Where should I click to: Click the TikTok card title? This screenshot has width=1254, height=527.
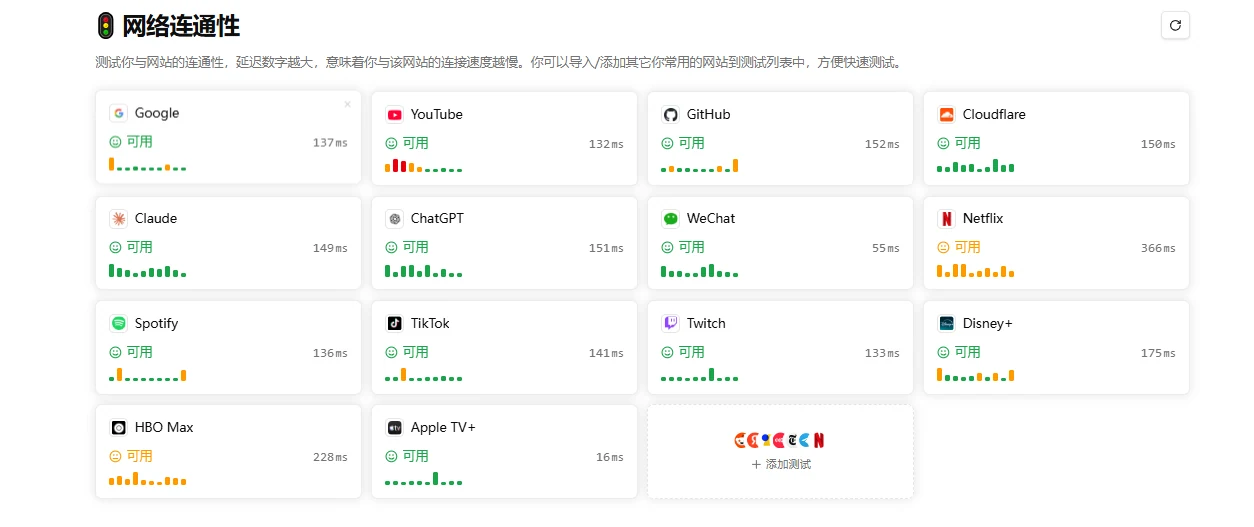pos(430,323)
